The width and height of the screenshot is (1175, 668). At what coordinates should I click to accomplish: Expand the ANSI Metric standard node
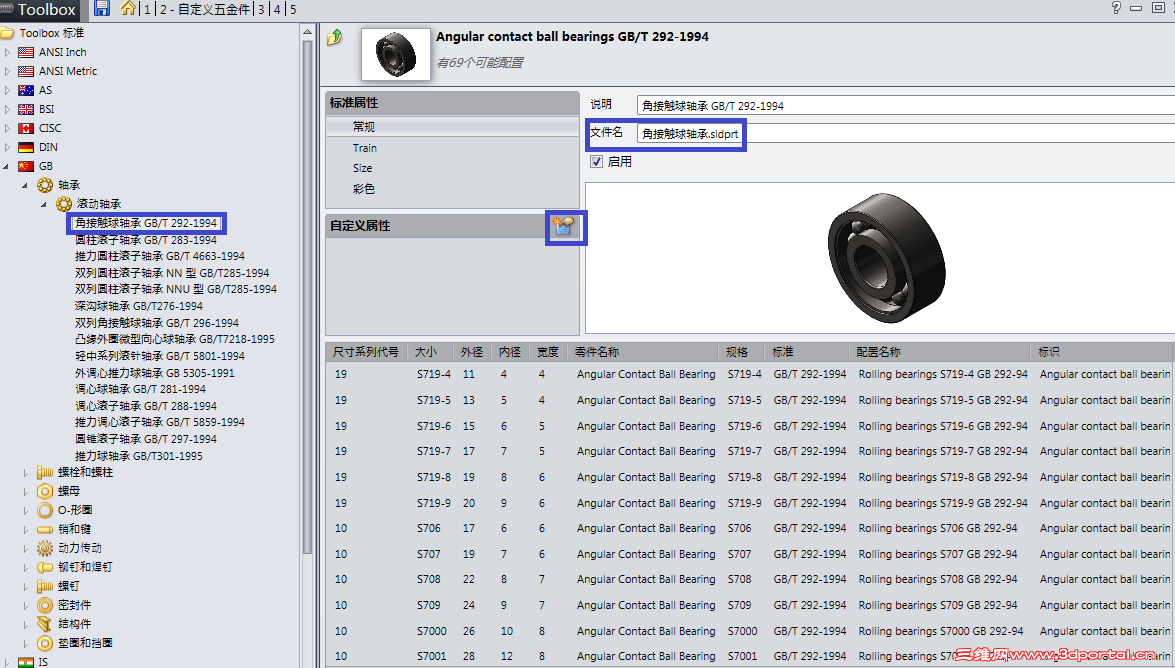(x=7, y=71)
